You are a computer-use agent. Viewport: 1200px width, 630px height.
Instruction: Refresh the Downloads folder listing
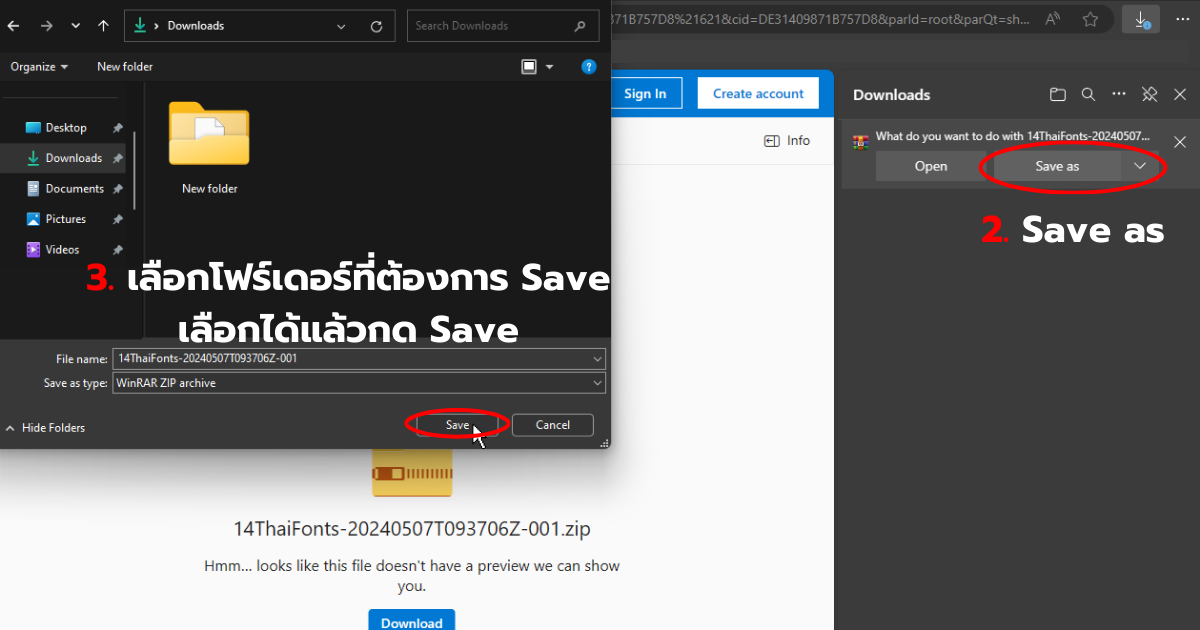tap(376, 26)
